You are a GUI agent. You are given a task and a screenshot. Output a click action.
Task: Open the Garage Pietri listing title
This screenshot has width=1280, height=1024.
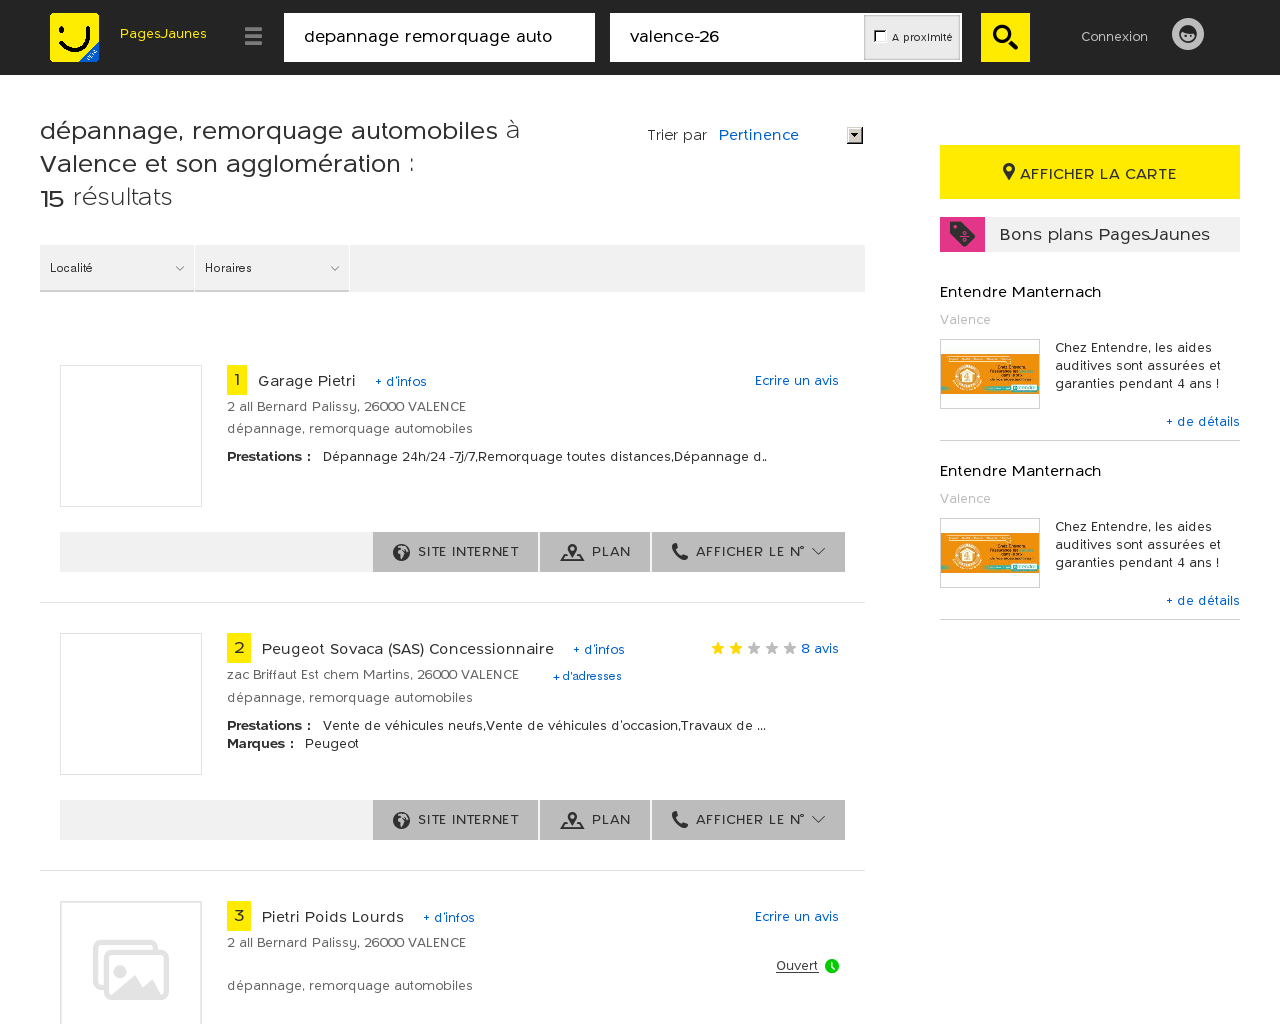pos(307,380)
